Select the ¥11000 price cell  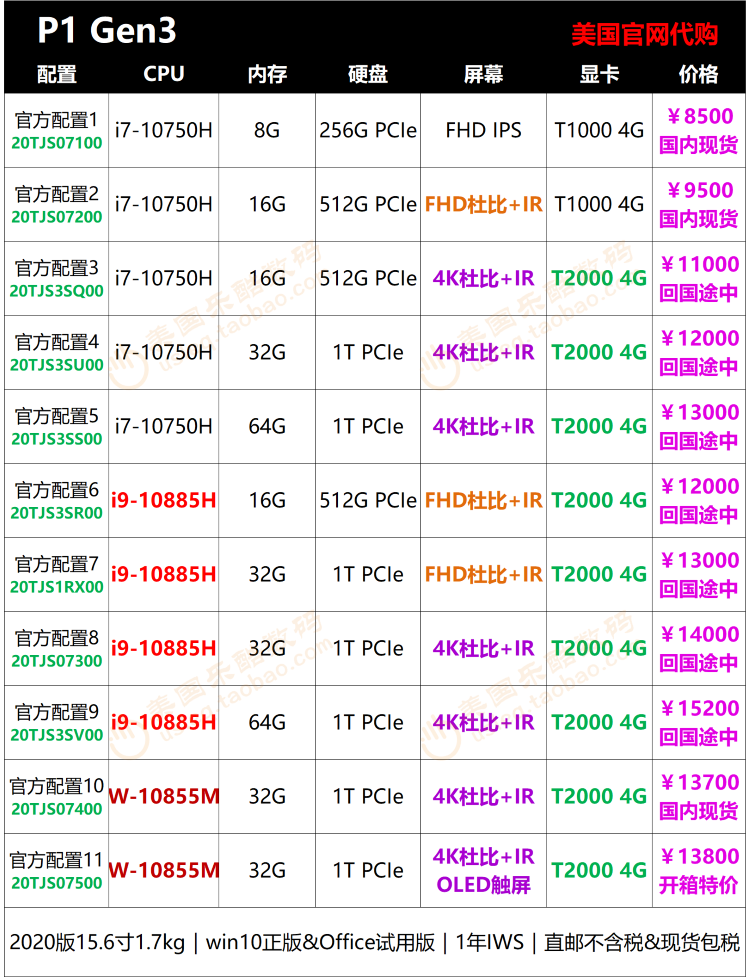click(x=699, y=279)
